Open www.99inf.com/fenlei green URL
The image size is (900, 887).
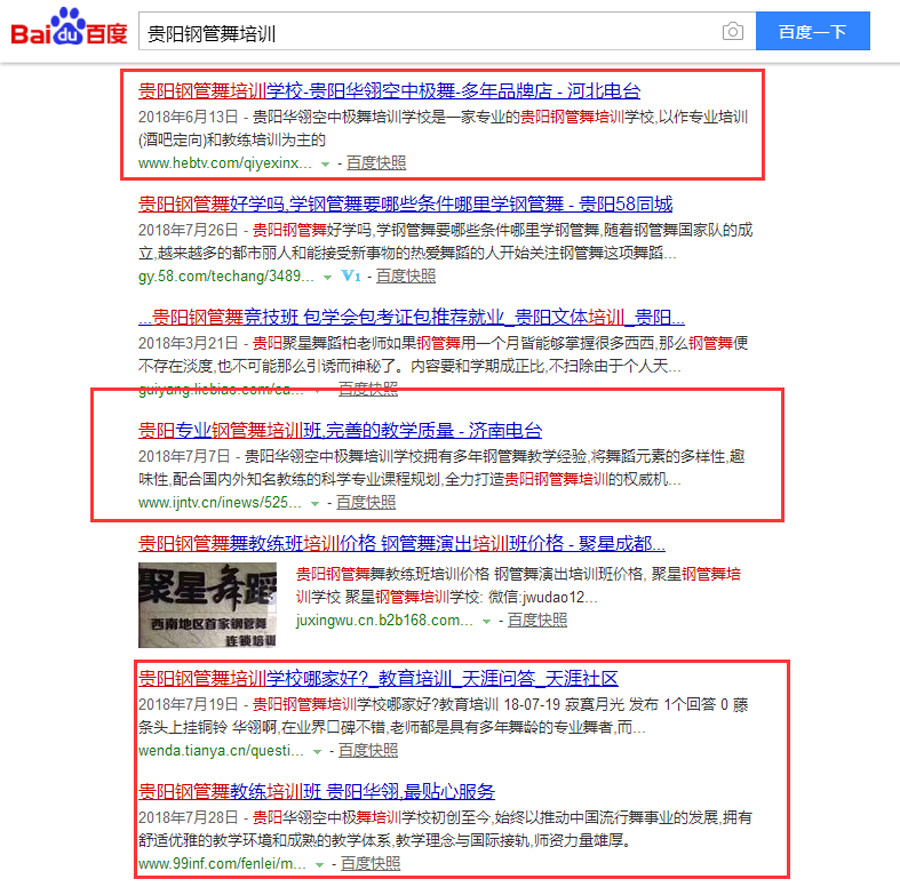point(222,863)
